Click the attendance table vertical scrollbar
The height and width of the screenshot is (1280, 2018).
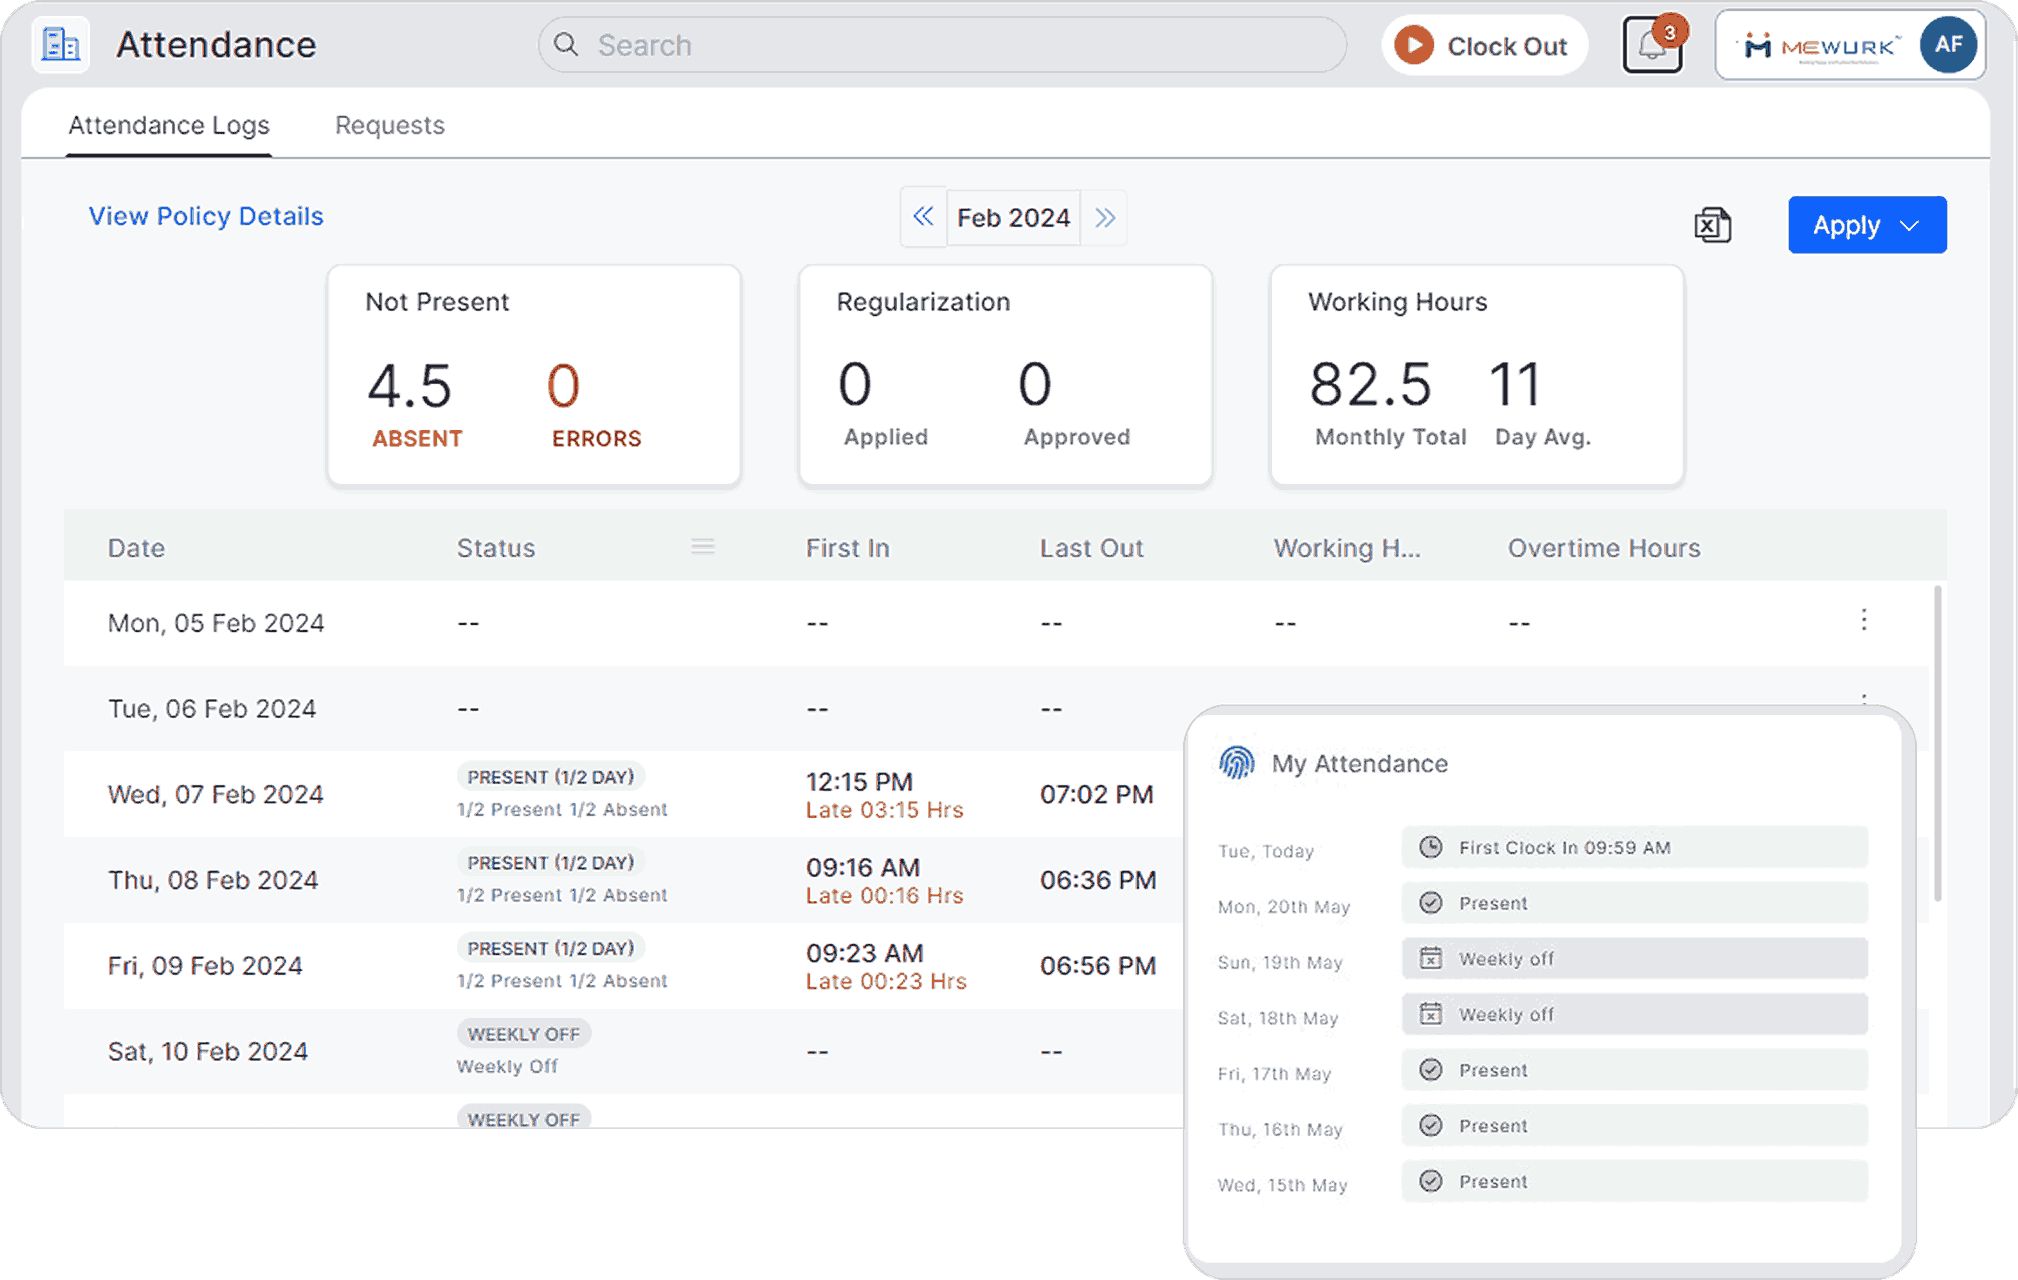[x=1937, y=745]
